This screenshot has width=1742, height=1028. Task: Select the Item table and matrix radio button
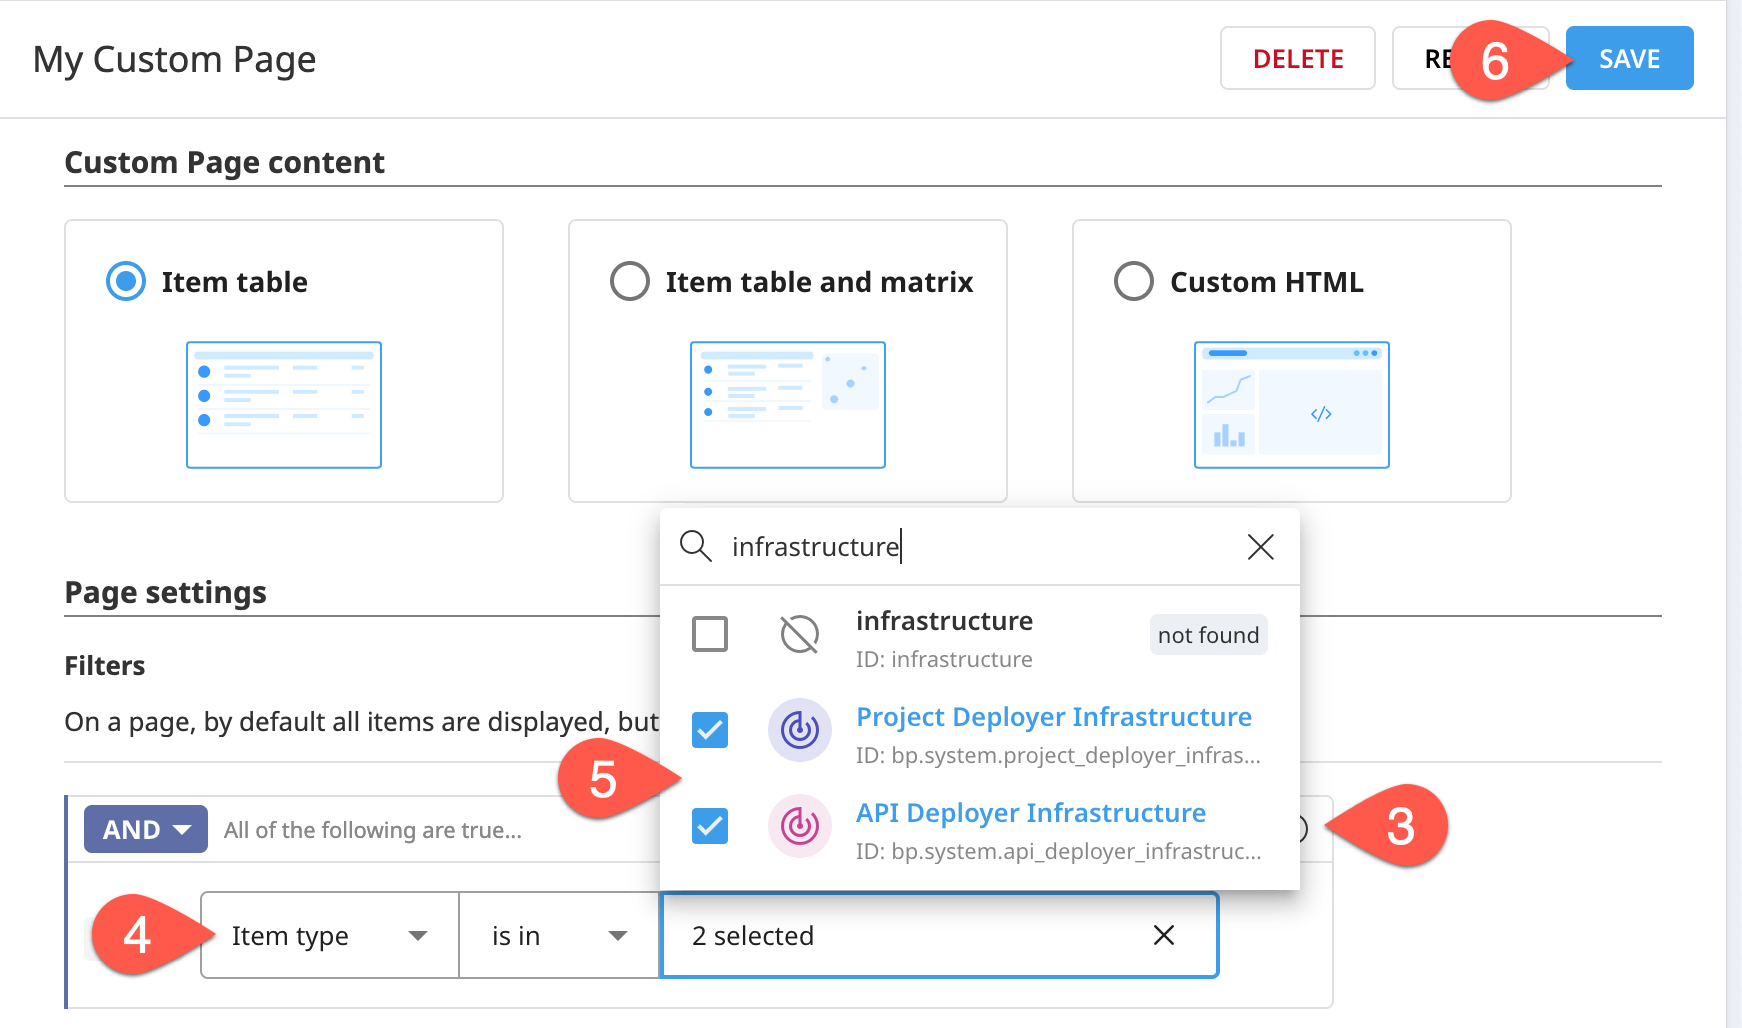tap(629, 281)
